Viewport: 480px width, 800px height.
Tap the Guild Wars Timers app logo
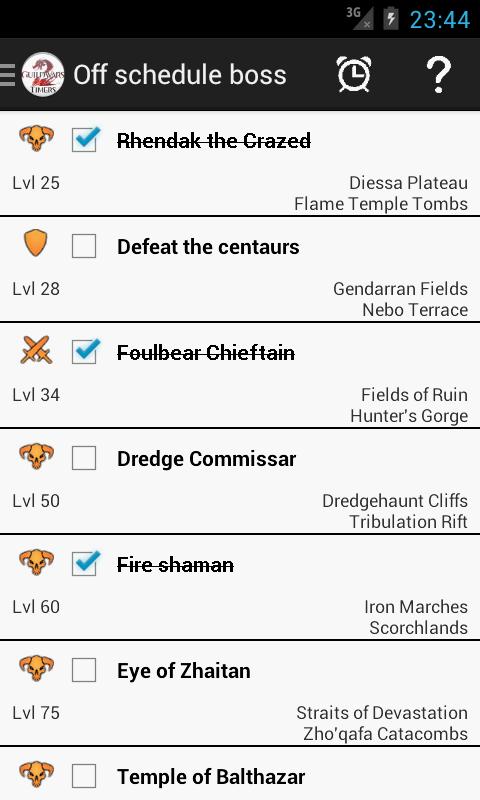point(43,74)
